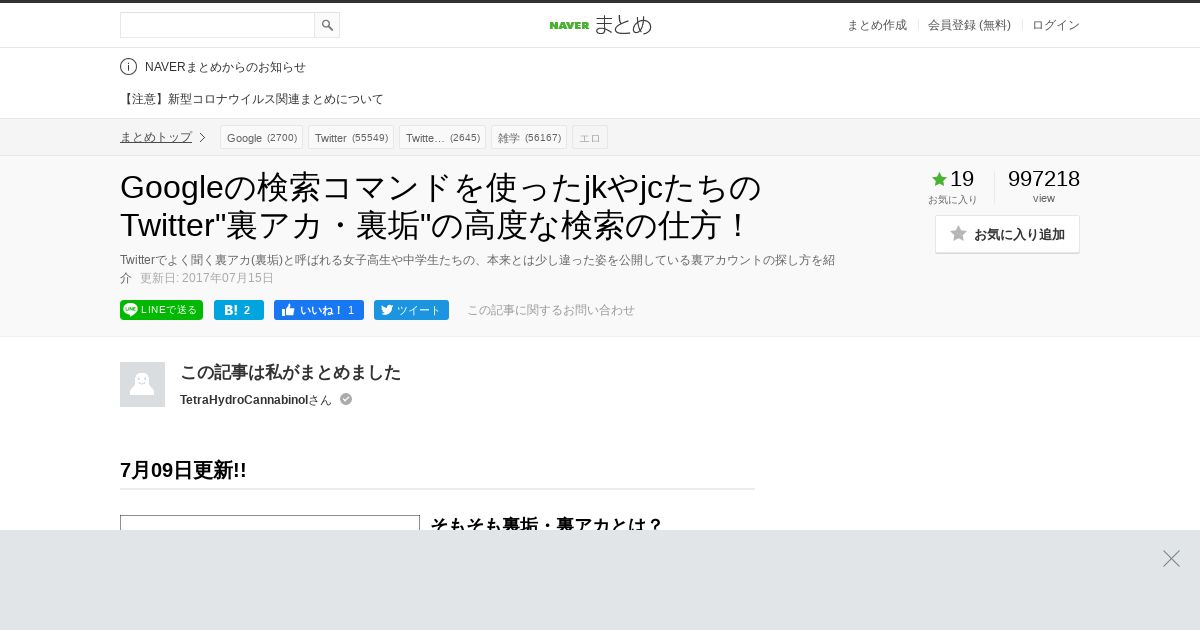
Task: Click the verified check badge icon
Action: (x=346, y=399)
